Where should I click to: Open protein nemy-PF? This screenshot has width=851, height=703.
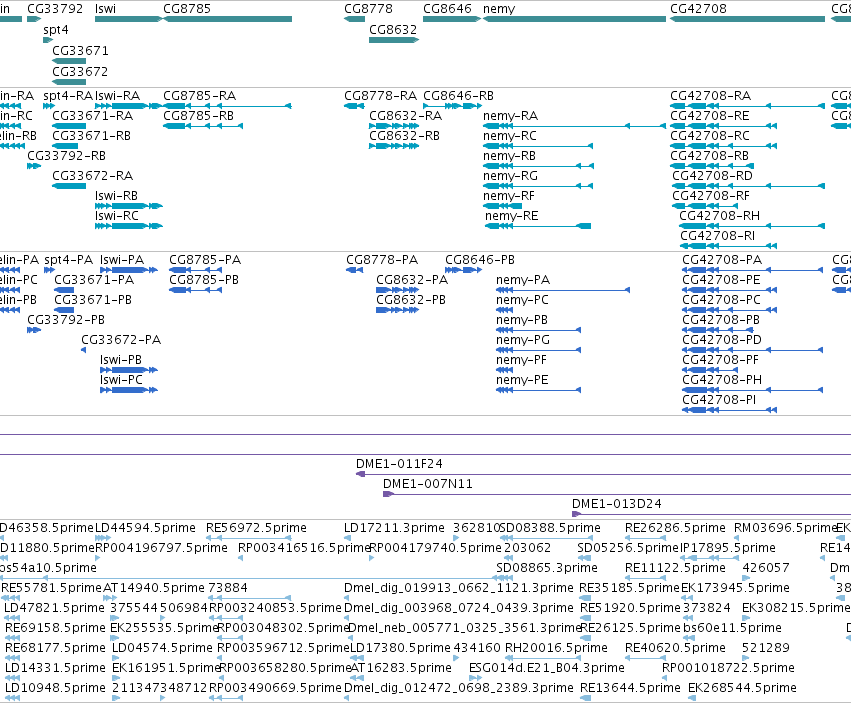pyautogui.click(x=505, y=370)
